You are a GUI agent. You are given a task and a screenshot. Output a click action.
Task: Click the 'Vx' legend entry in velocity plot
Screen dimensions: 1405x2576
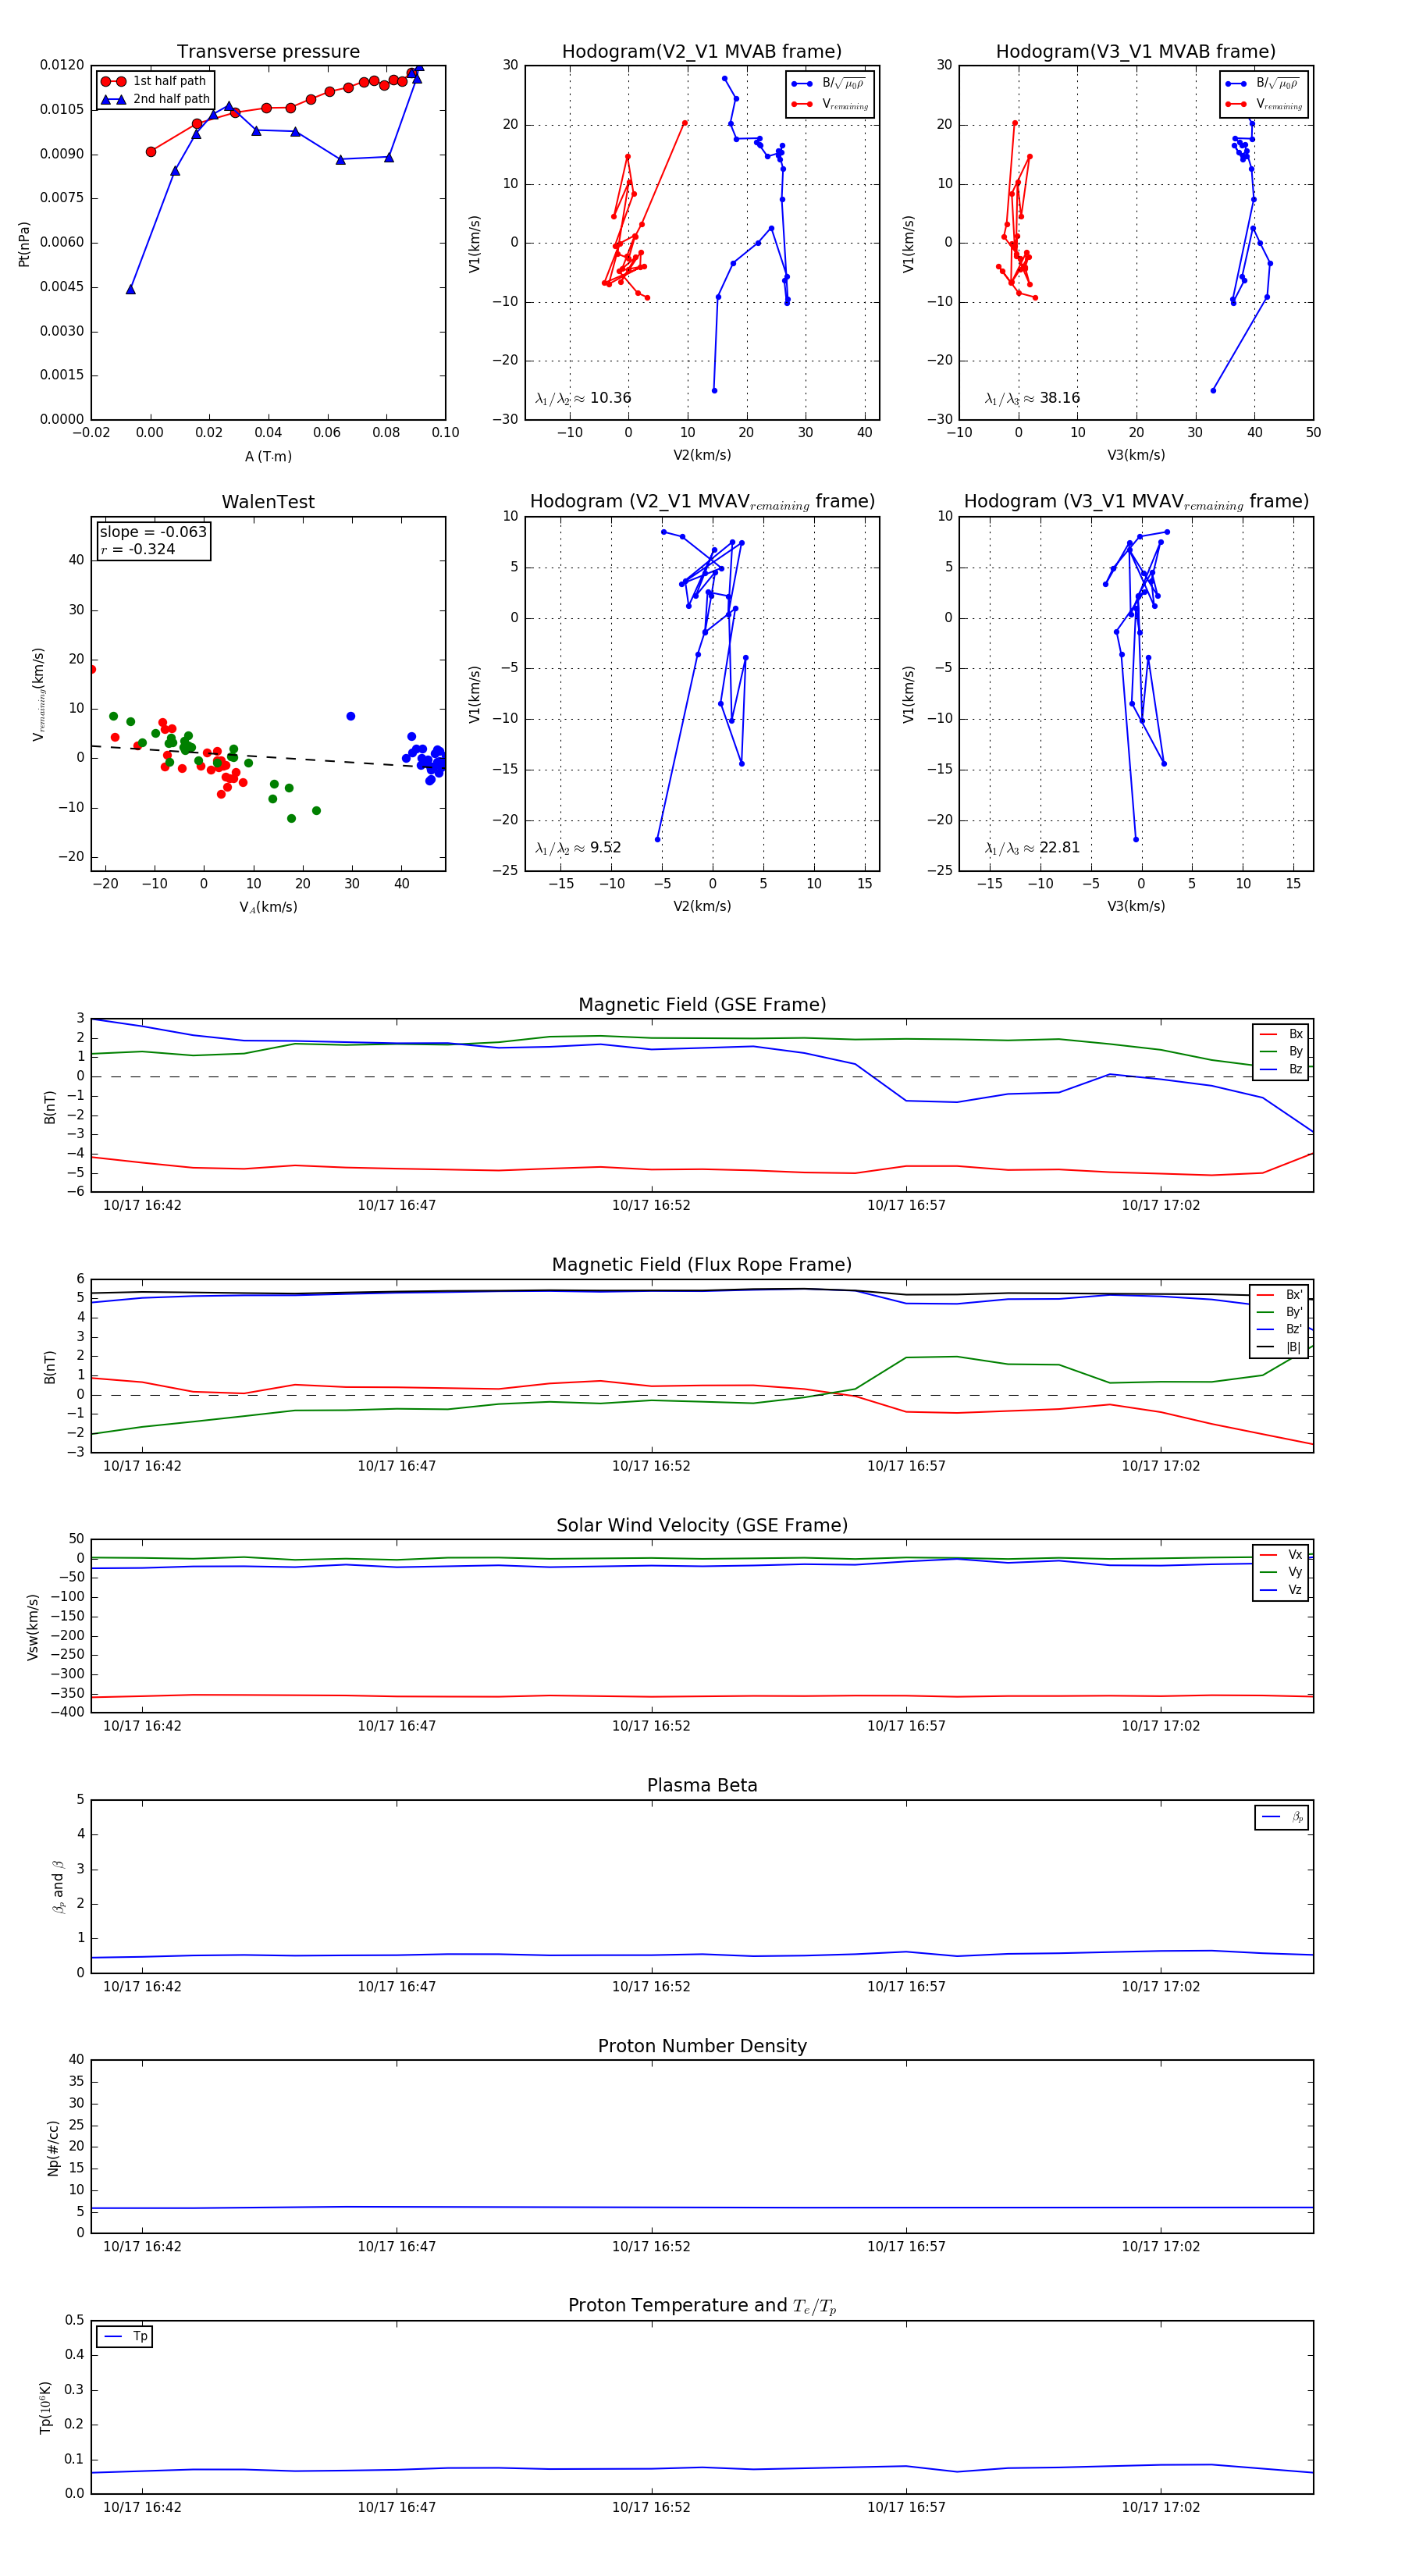(1281, 1554)
